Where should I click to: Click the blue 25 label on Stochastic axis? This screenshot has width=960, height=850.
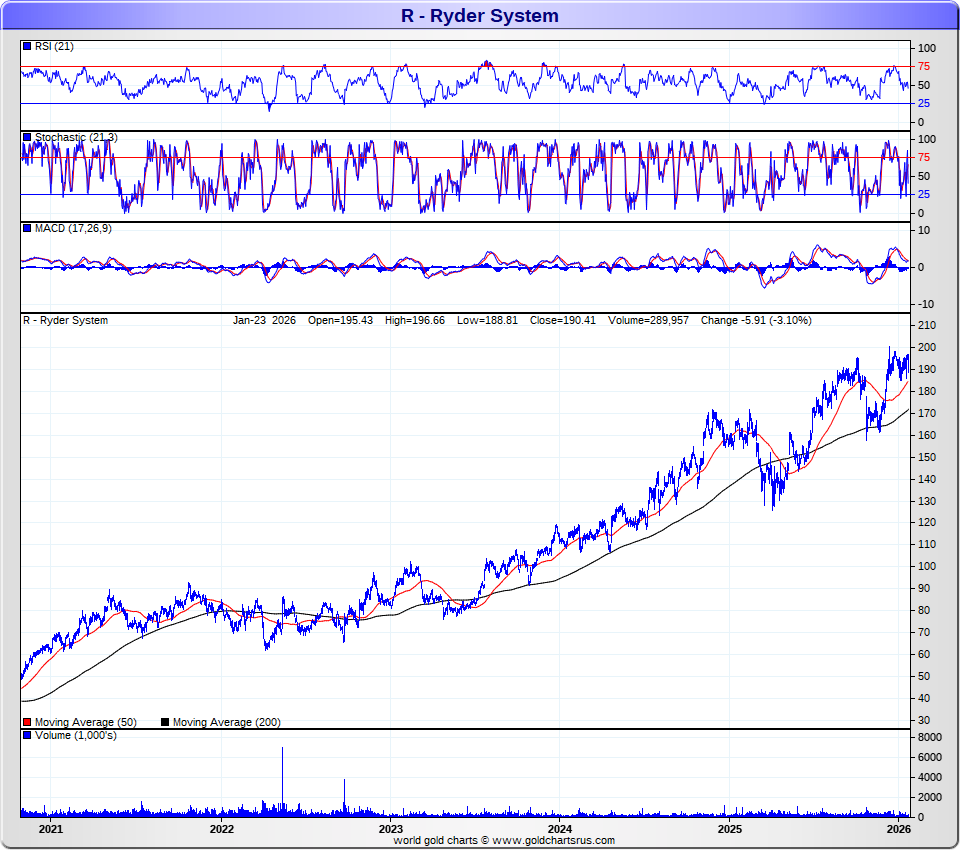(x=924, y=194)
